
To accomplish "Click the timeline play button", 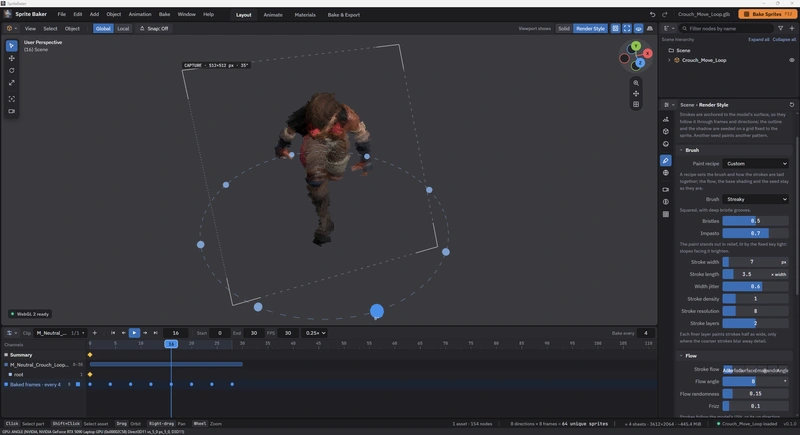I will point(134,333).
